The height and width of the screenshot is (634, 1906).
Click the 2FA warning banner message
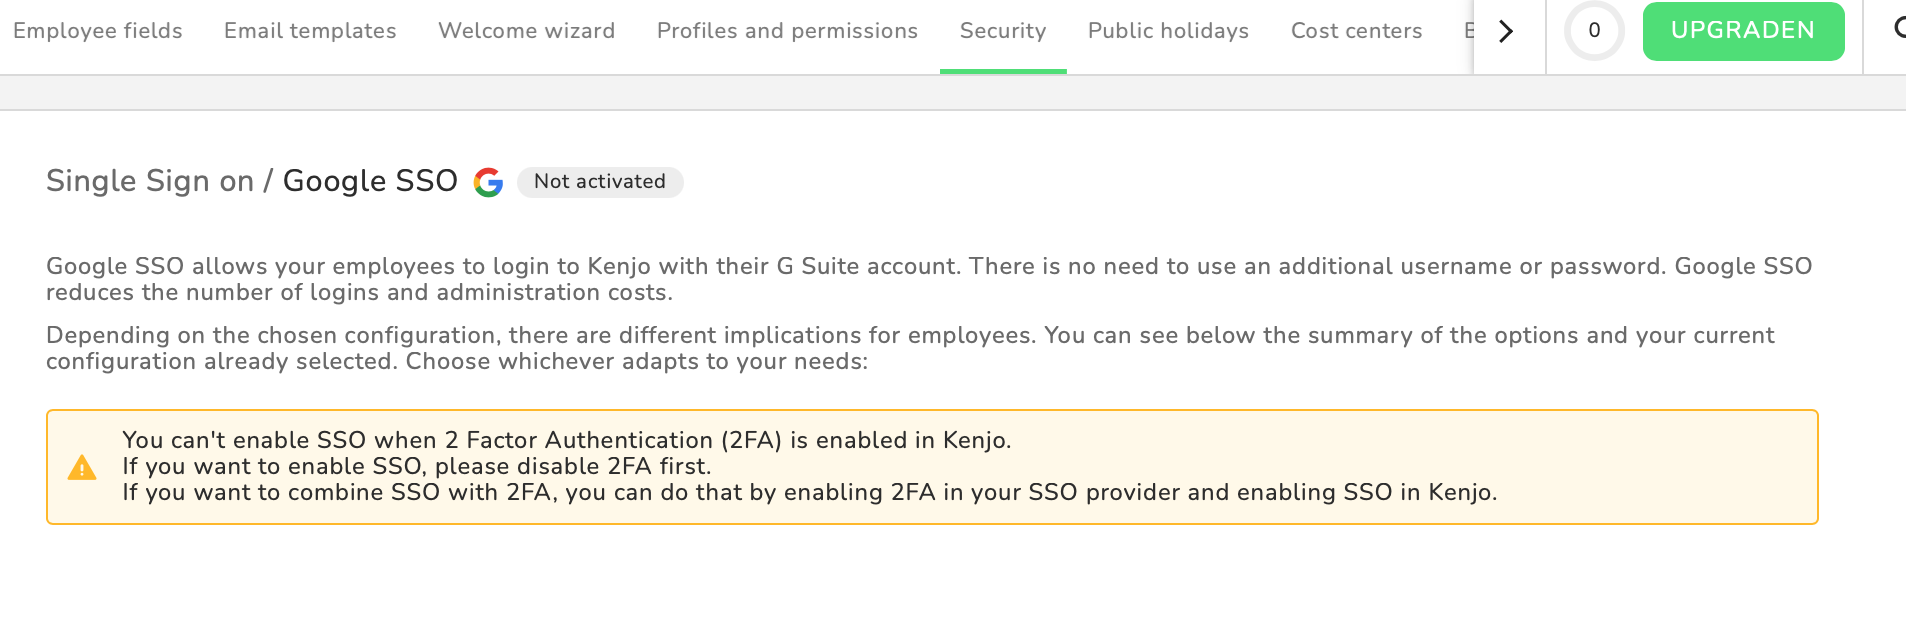pos(810,467)
